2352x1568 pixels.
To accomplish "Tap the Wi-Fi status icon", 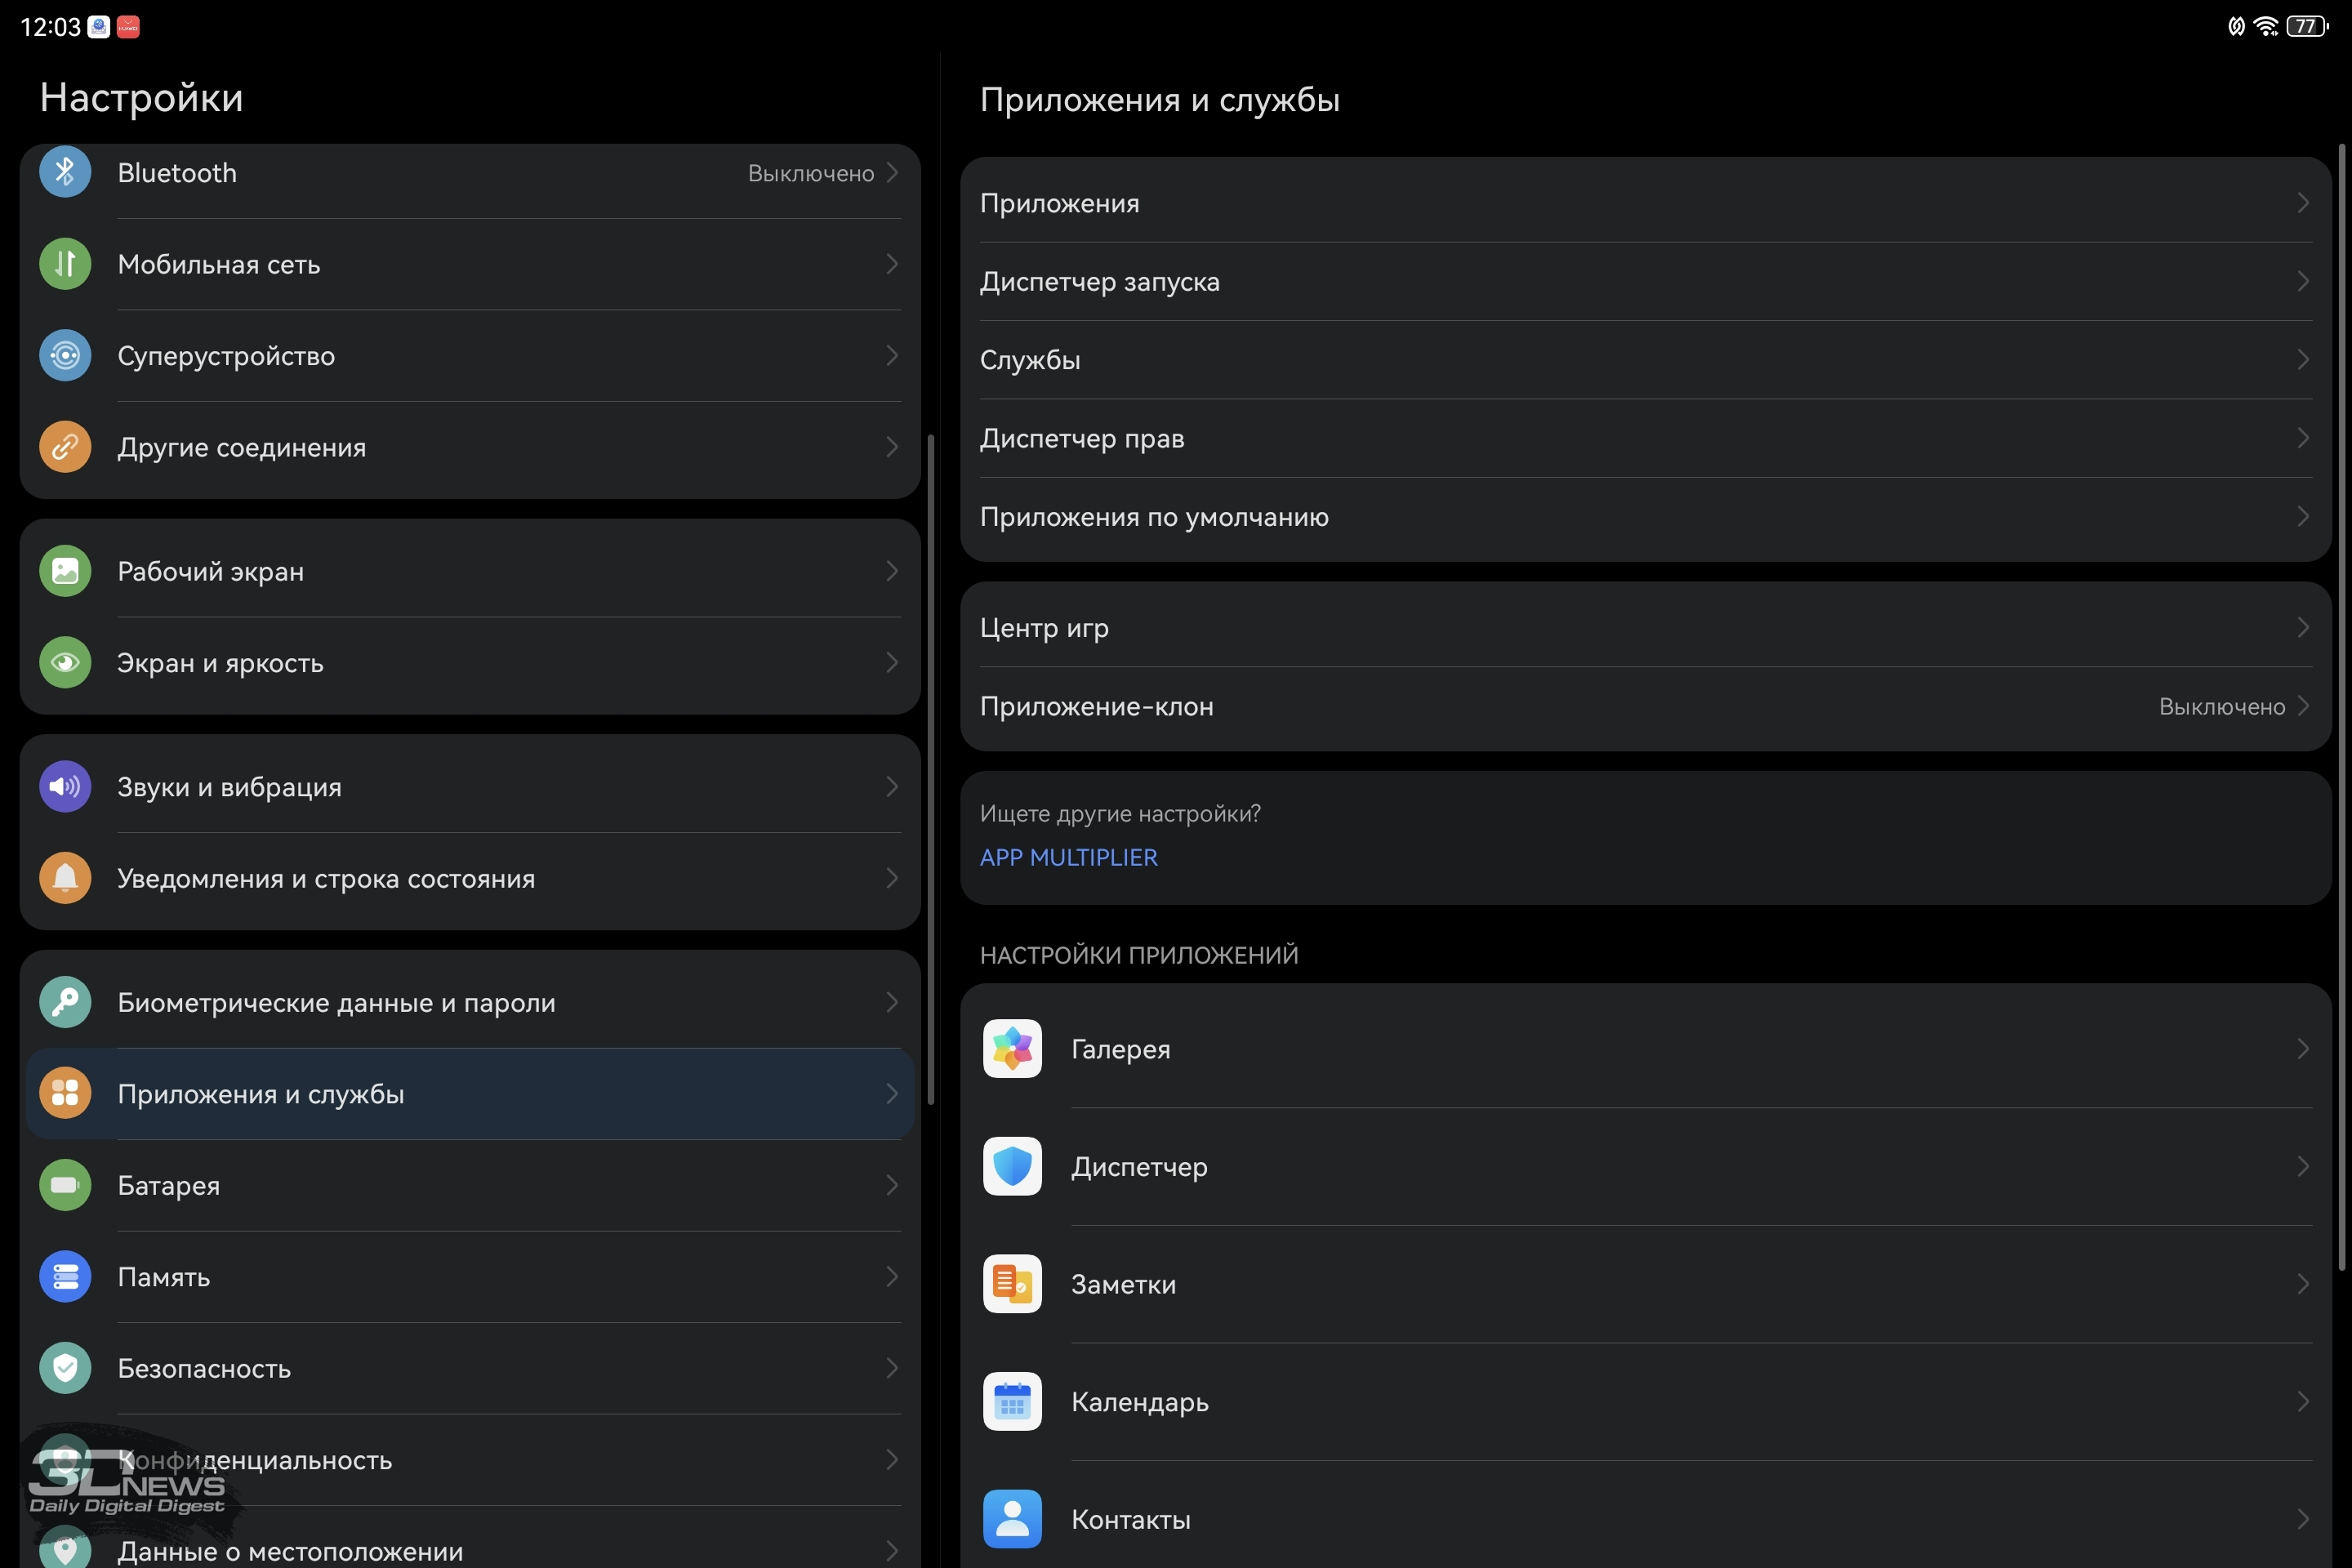I will pos(2266,26).
